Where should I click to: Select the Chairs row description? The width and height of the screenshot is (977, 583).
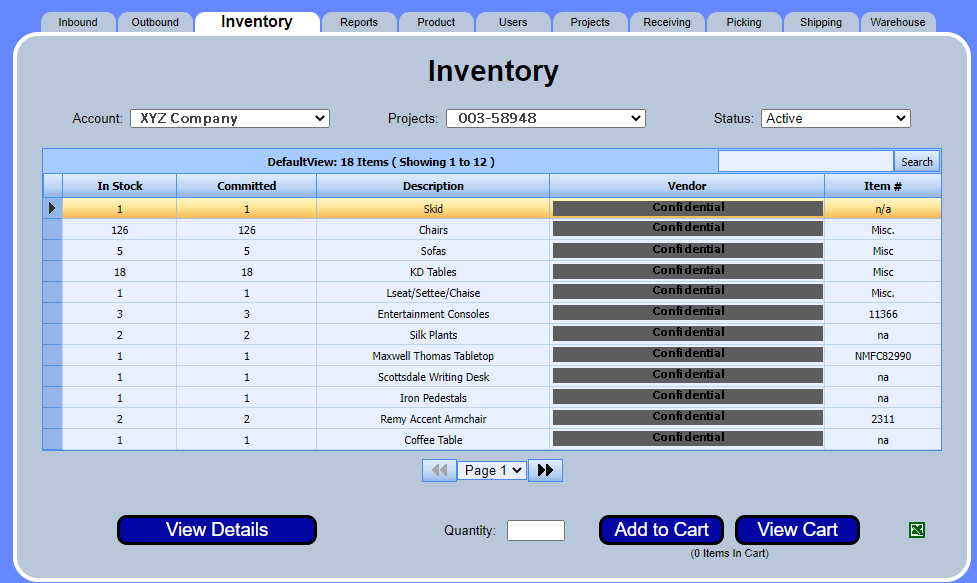[433, 230]
